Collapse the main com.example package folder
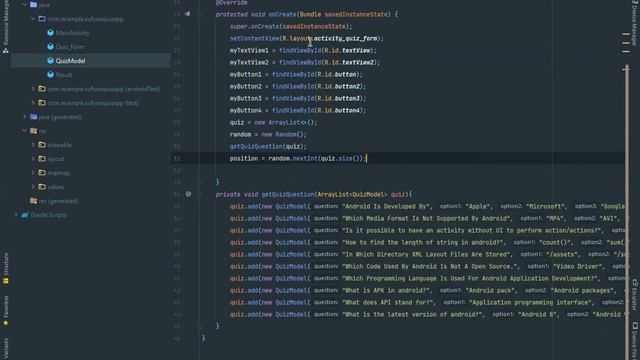 pyautogui.click(x=33, y=18)
